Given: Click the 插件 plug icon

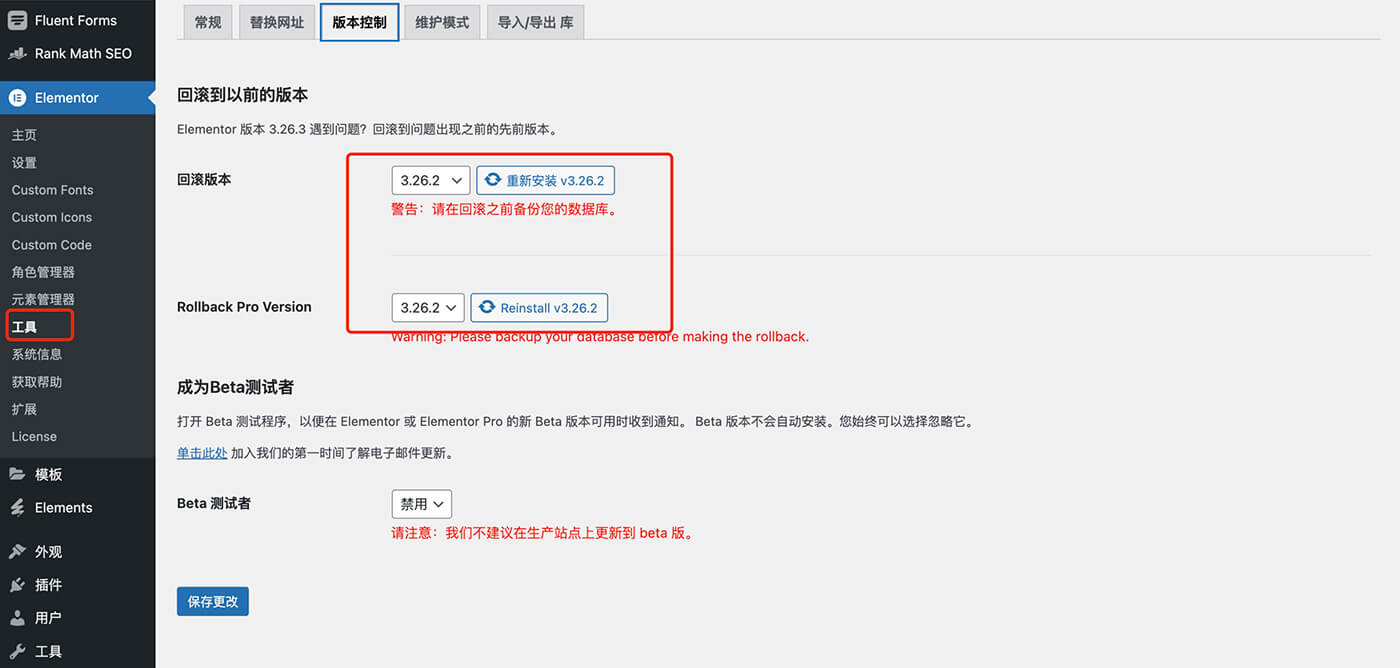Looking at the screenshot, I should tap(17, 585).
